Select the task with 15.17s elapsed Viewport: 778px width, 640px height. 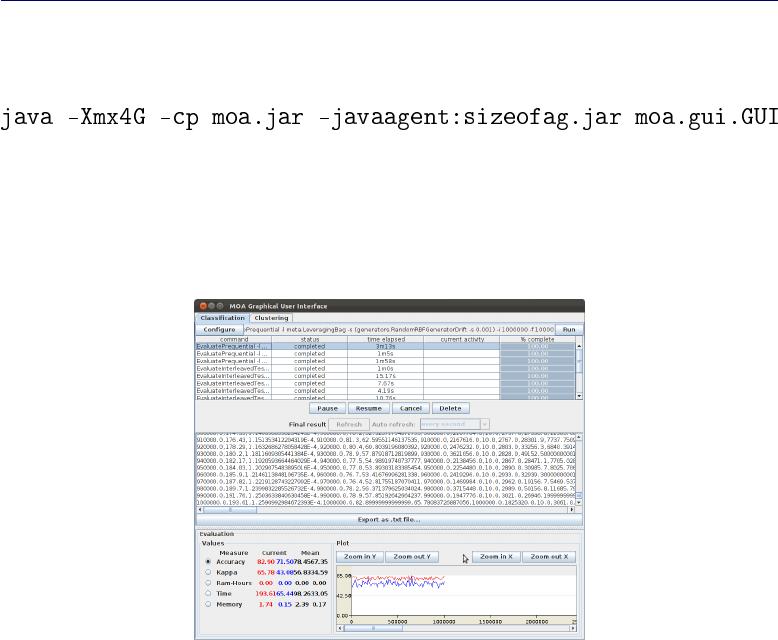(x=386, y=376)
